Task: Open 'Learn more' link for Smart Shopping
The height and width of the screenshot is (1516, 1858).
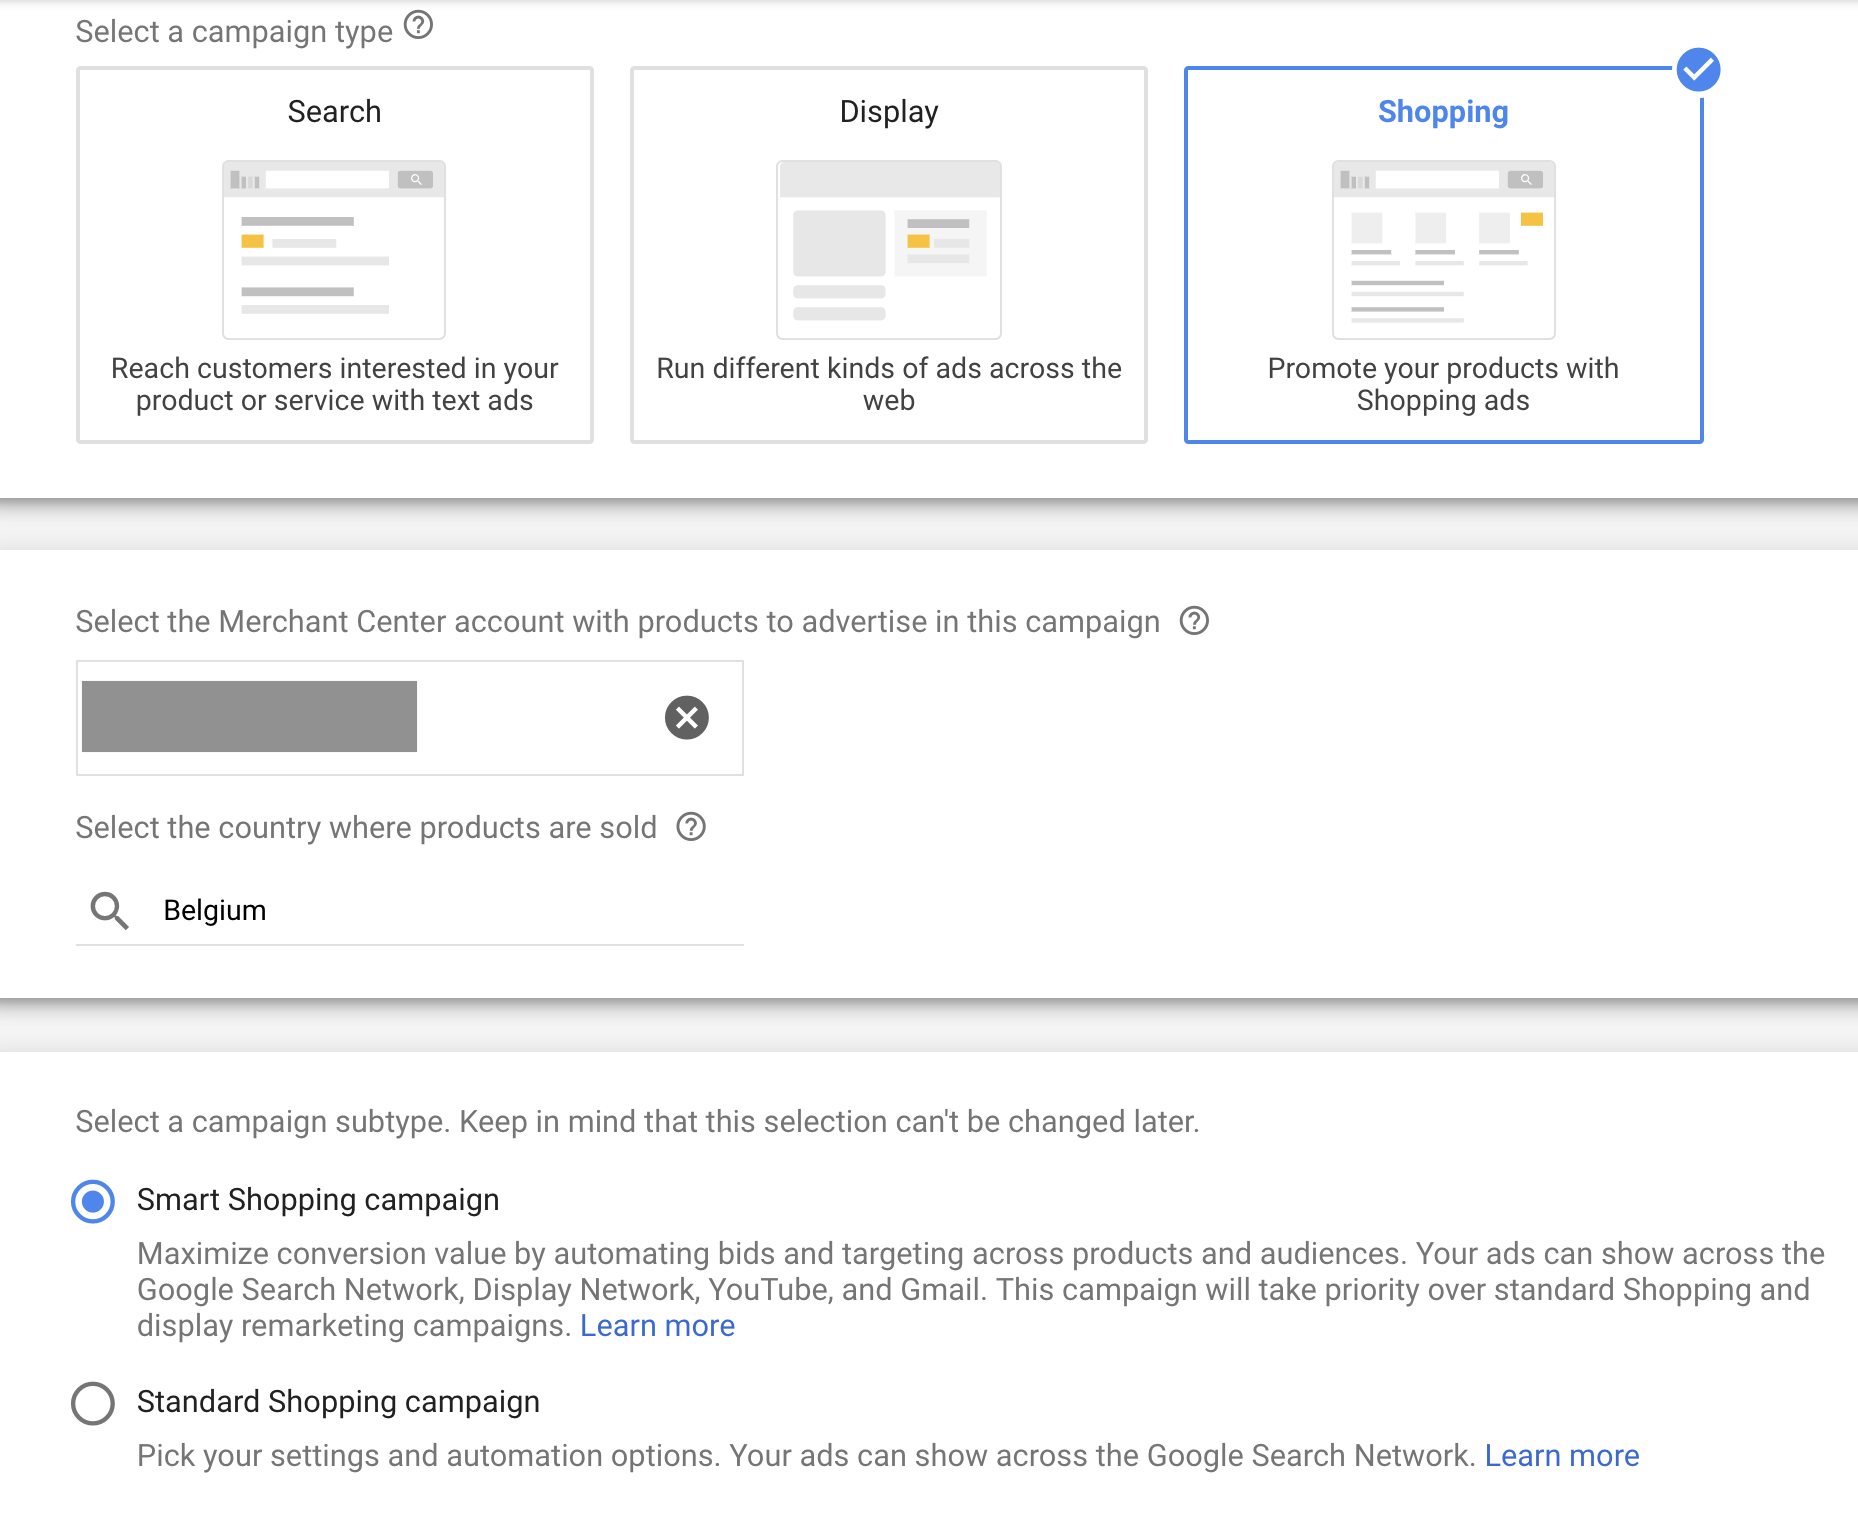Action: pyautogui.click(x=657, y=1326)
